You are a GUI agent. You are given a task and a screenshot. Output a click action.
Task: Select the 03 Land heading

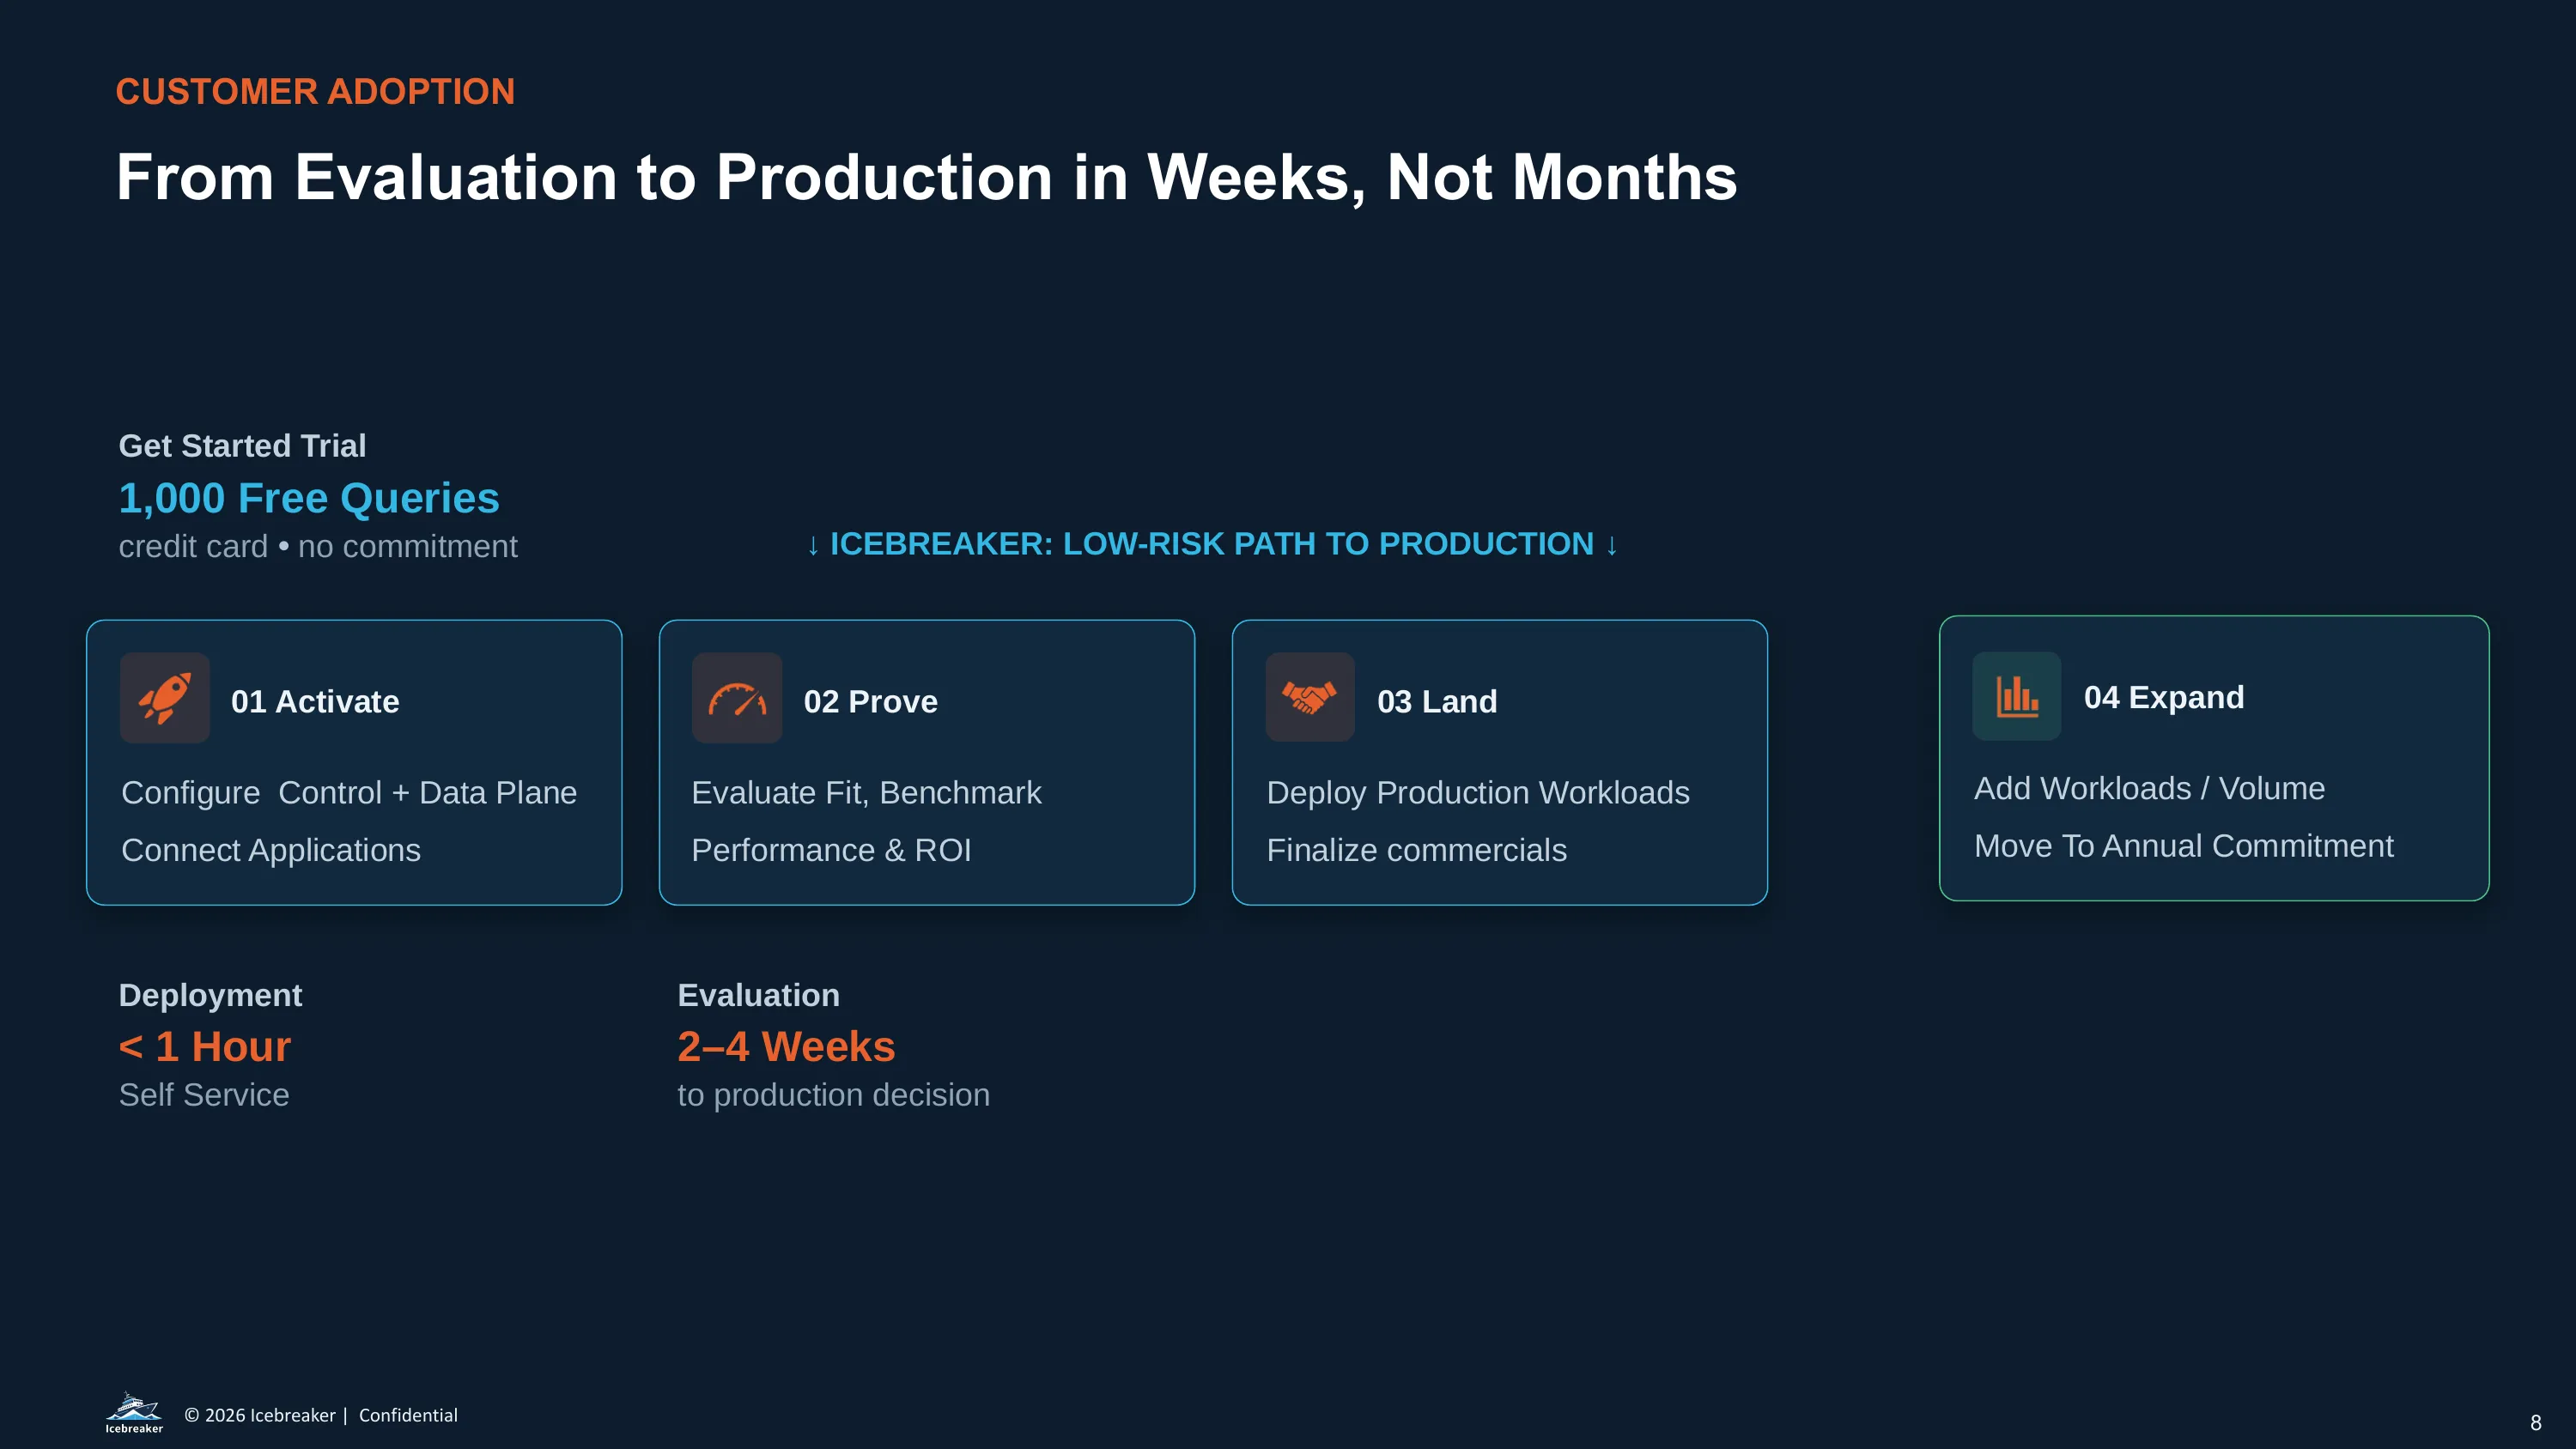(x=1437, y=701)
